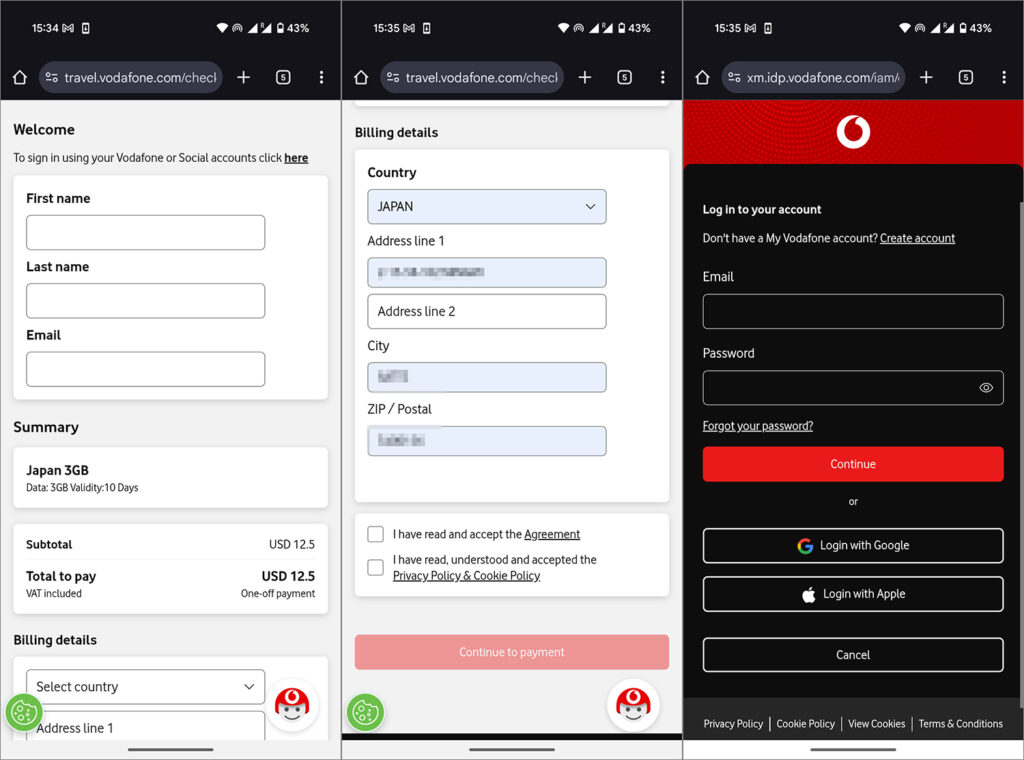Open the Terms & Conditions footer link
1024x760 pixels.
point(960,723)
